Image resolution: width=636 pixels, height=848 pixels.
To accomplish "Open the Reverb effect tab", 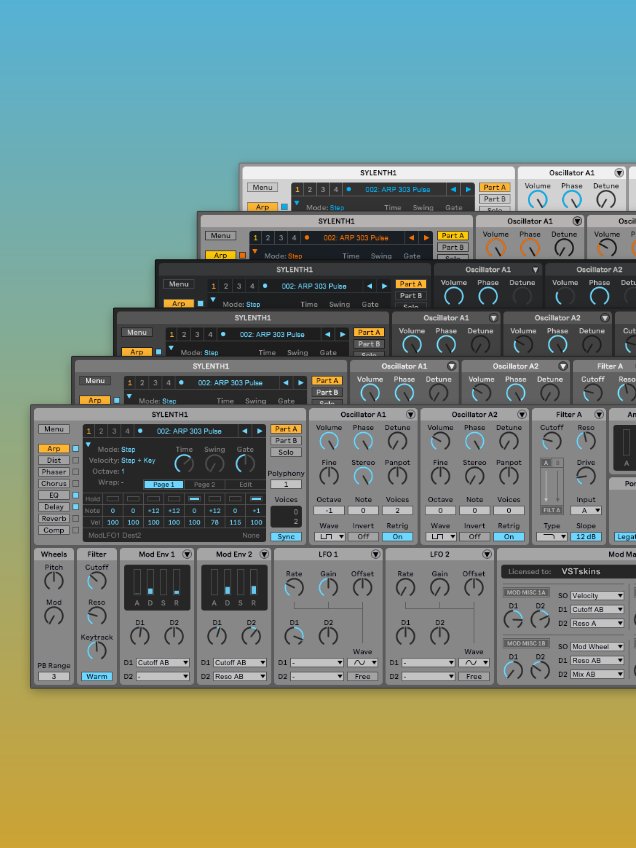I will 54,518.
